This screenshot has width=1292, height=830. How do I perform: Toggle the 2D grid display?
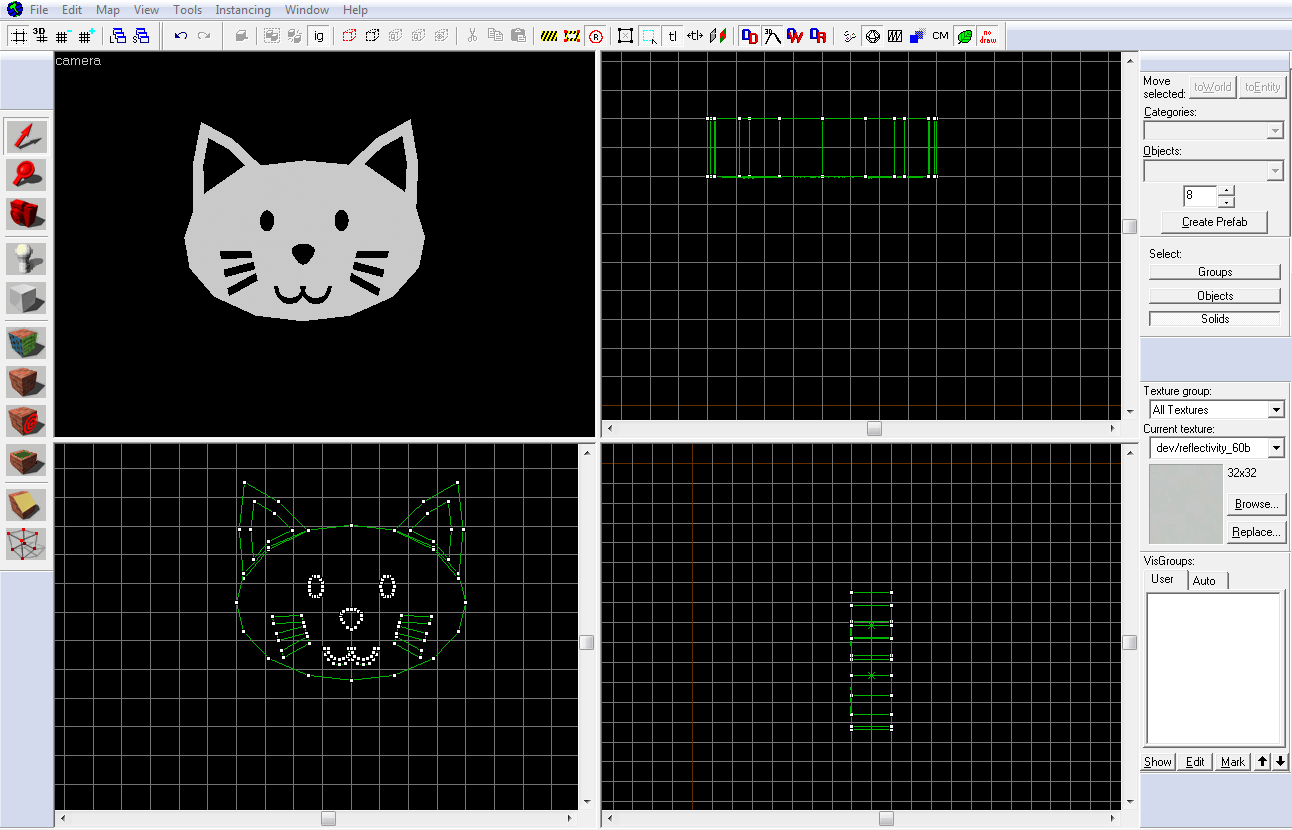point(18,36)
